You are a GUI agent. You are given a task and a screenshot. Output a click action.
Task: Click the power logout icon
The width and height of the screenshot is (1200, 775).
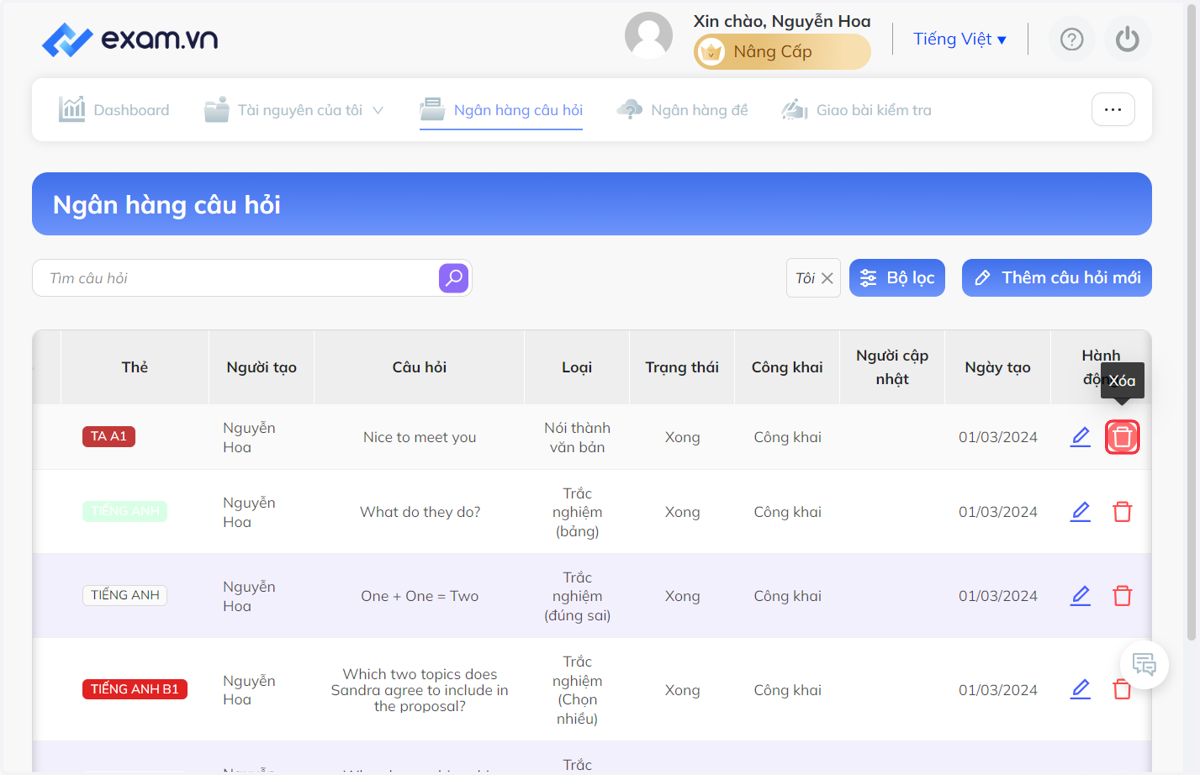tap(1128, 39)
